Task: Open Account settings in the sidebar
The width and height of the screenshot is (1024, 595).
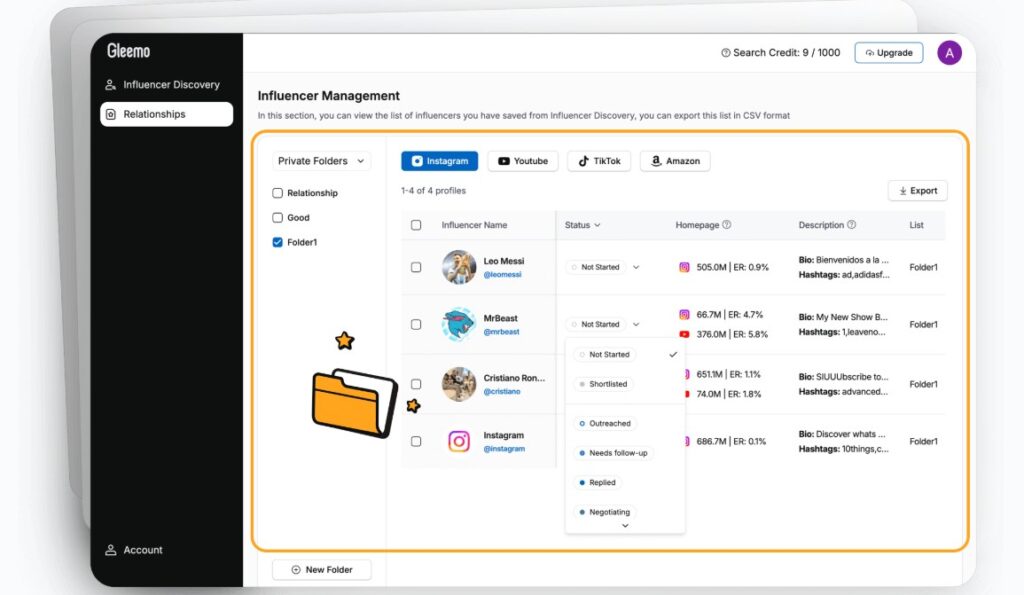Action: click(x=135, y=550)
